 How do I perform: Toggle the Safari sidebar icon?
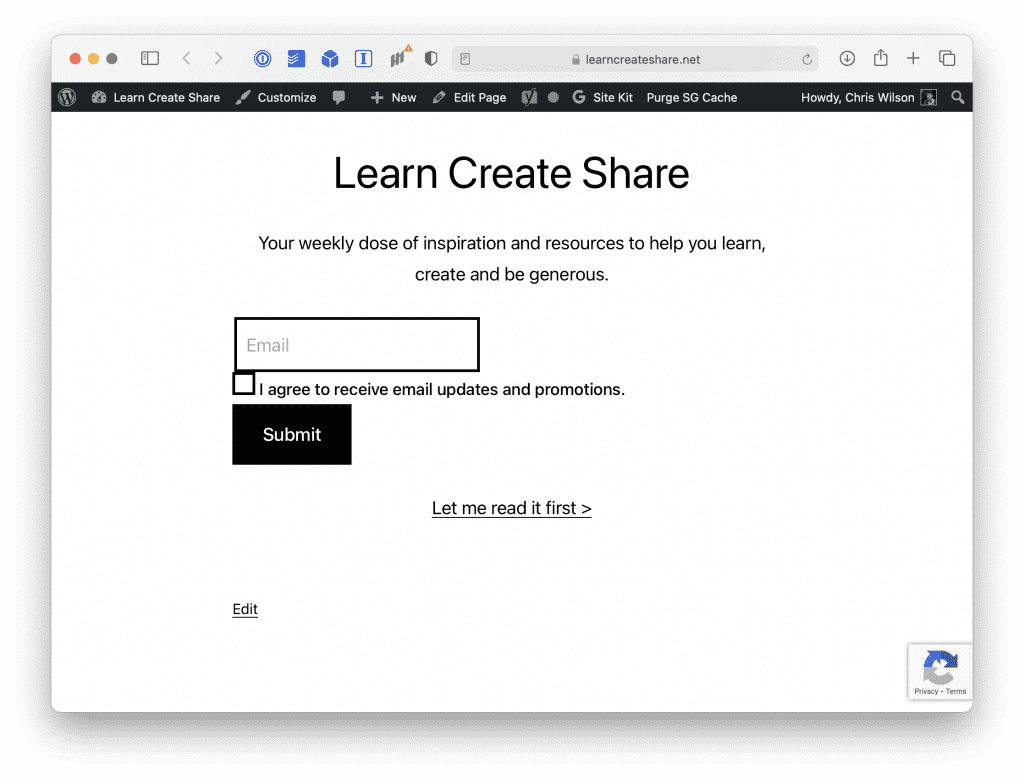coord(150,59)
